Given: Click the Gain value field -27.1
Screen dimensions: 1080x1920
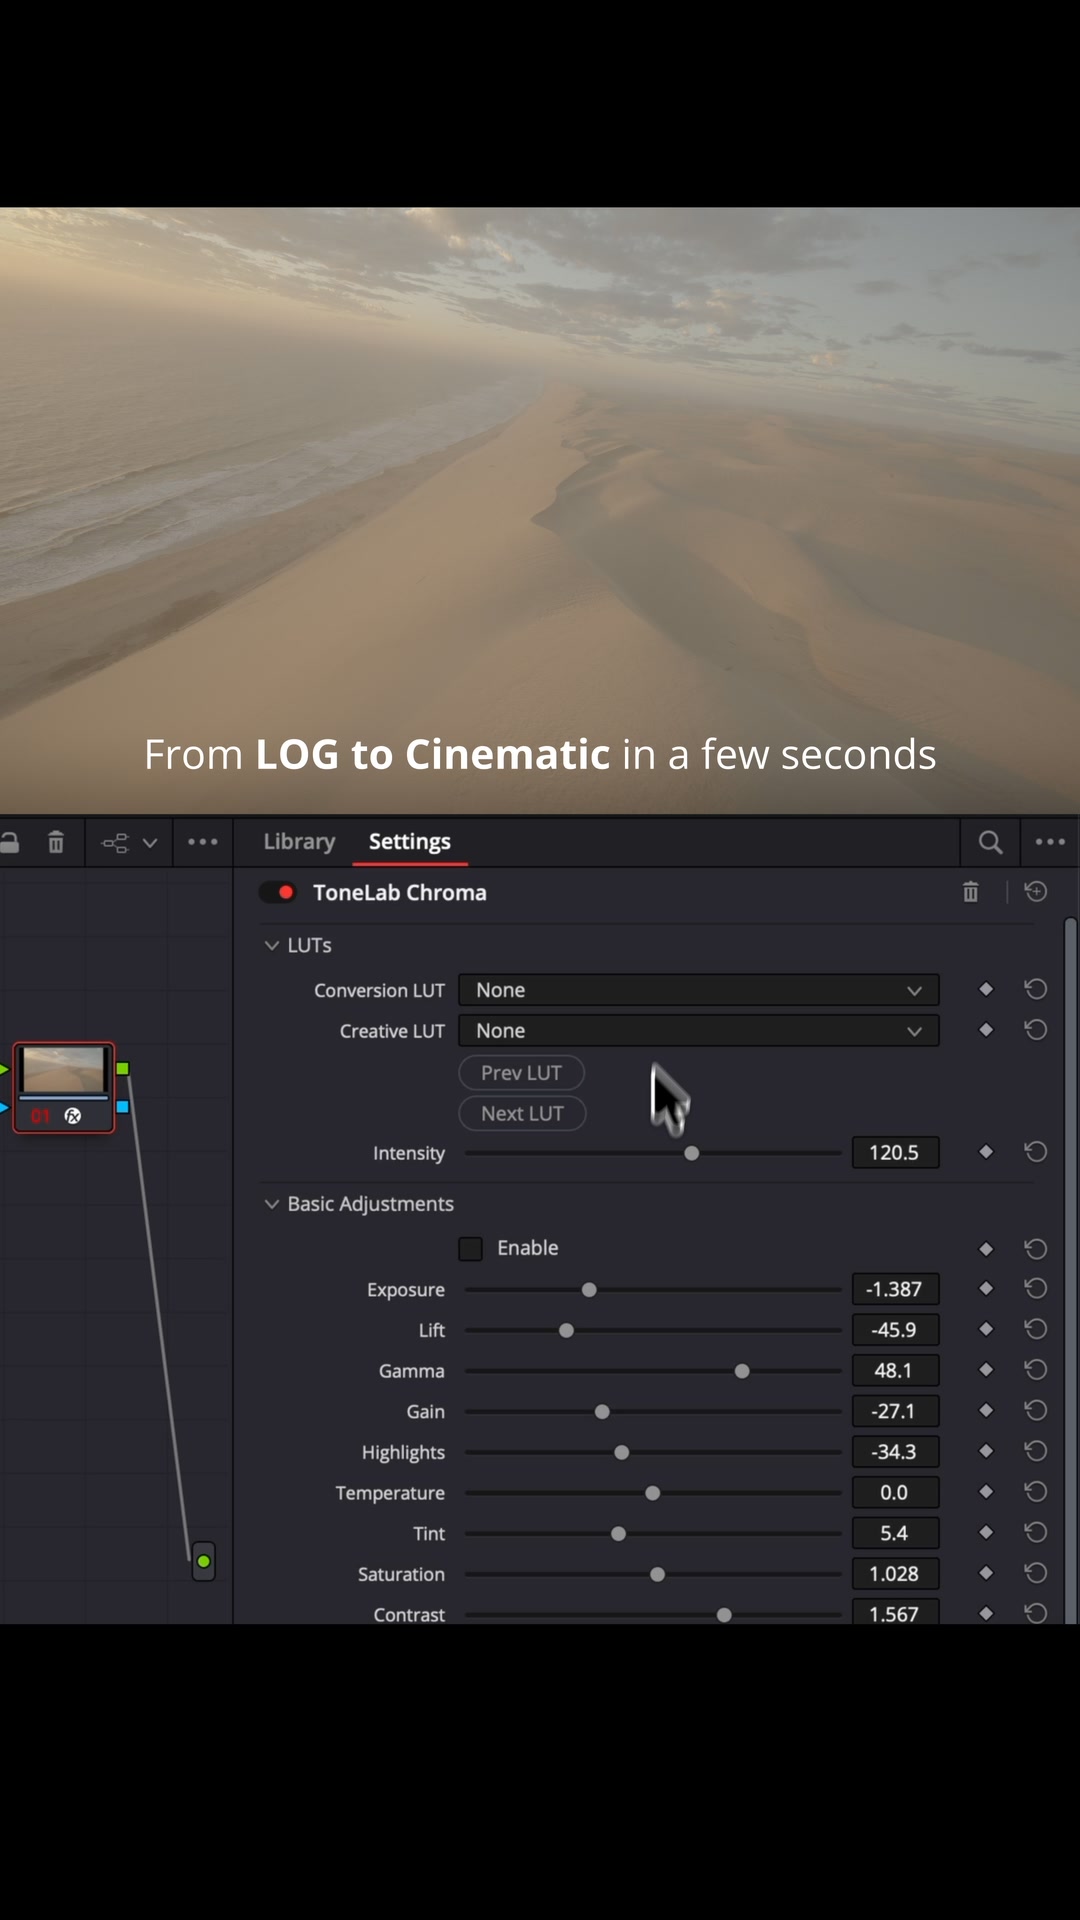Looking at the screenshot, I should coord(895,1411).
